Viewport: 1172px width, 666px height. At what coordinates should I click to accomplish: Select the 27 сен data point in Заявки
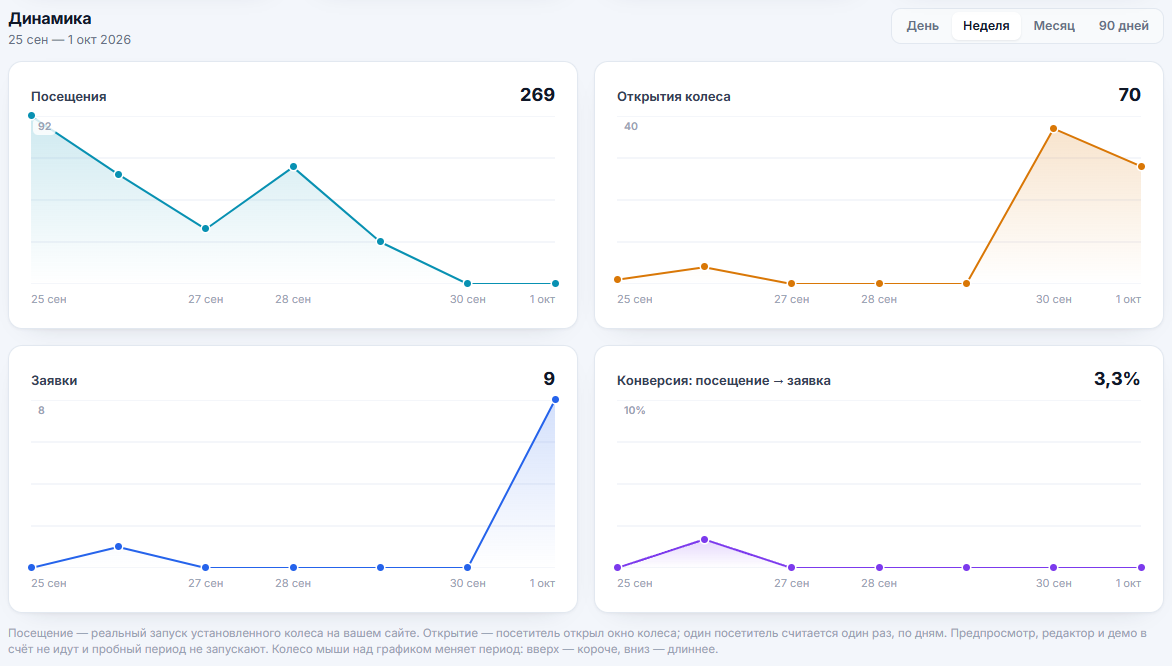(206, 567)
